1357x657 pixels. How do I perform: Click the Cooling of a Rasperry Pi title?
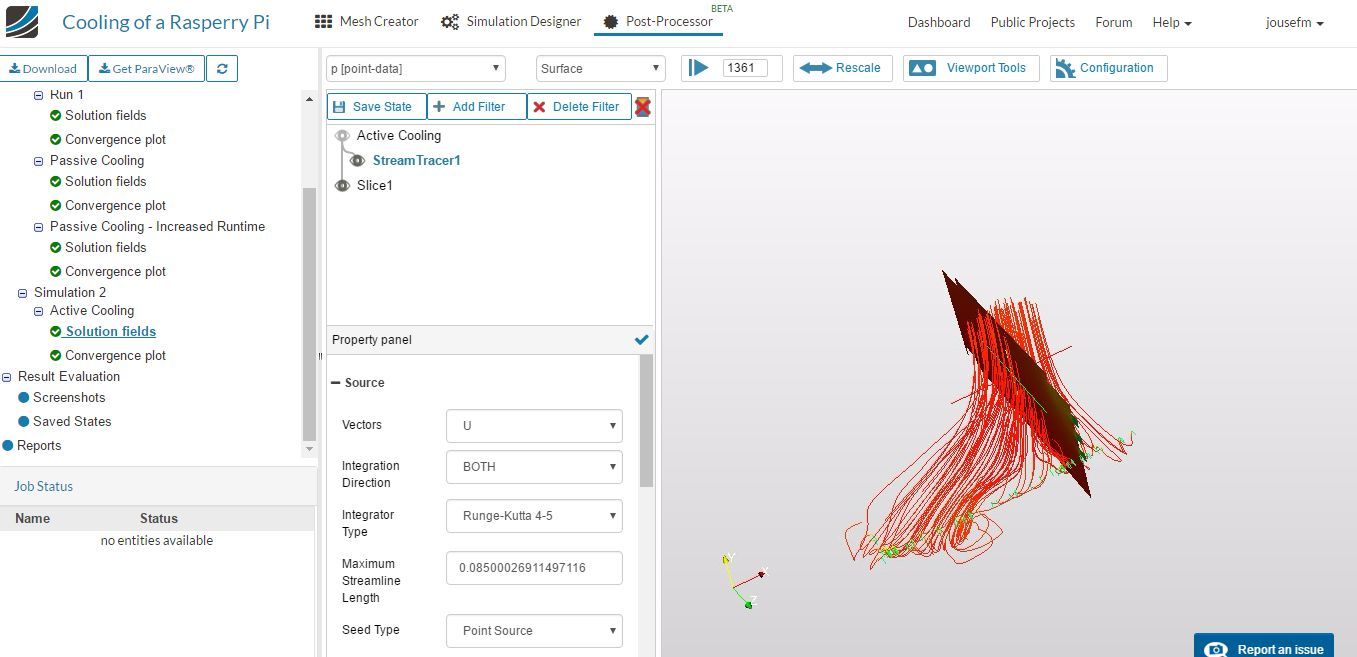pyautogui.click(x=166, y=22)
